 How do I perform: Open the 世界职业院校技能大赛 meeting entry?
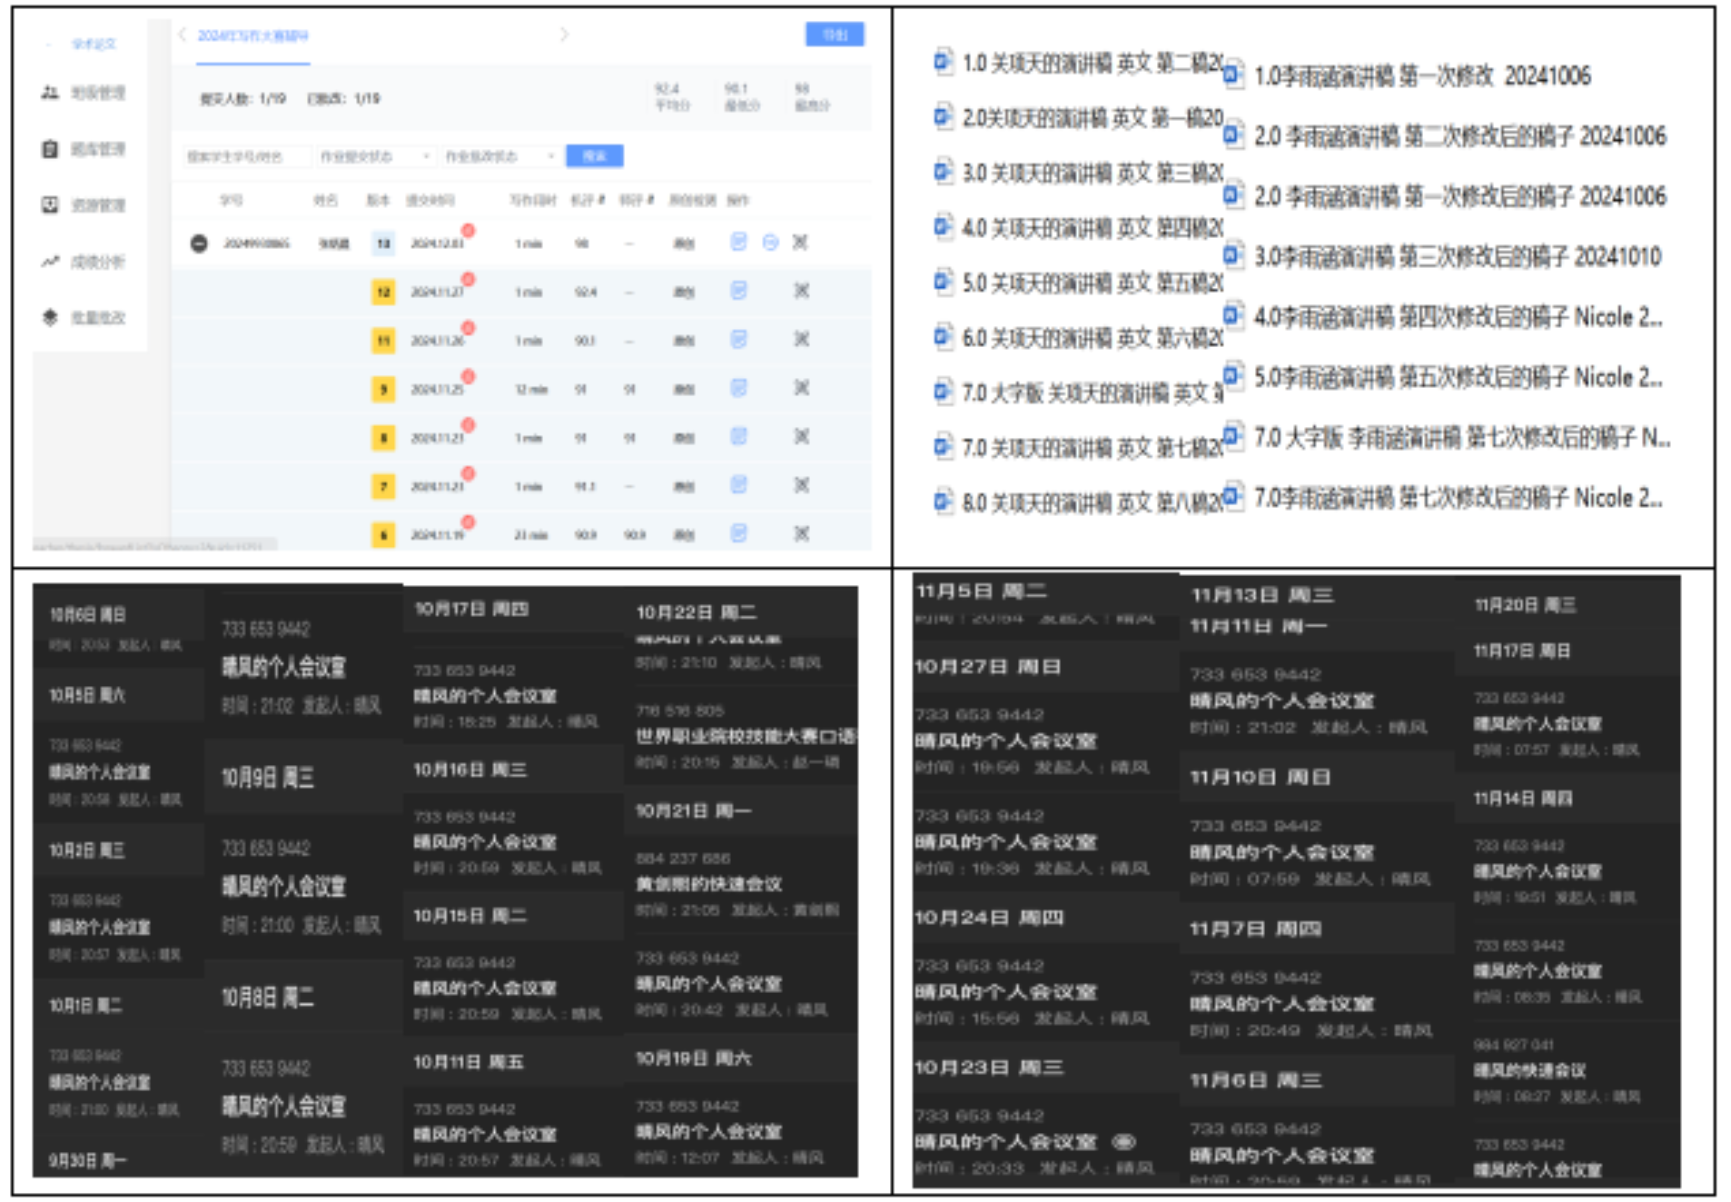click(744, 737)
